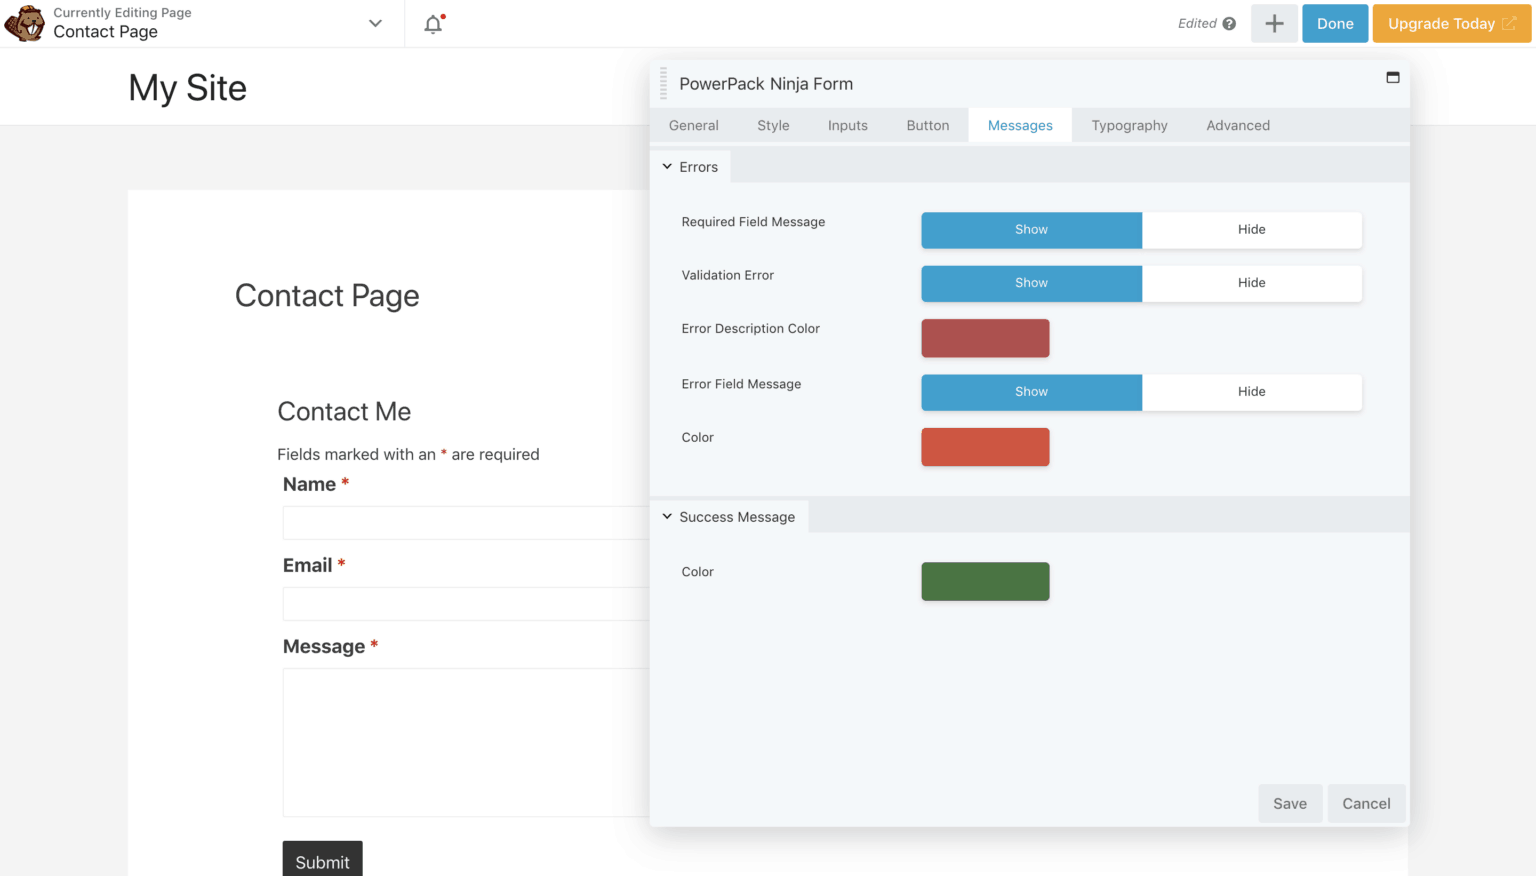This screenshot has width=1536, height=876.
Task: Grab the panel drag handle dots
Action: point(661,84)
